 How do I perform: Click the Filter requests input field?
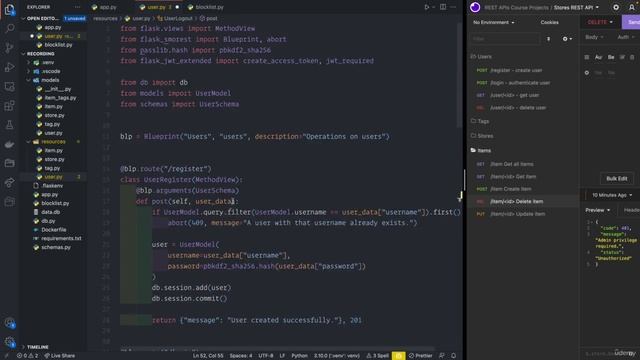pyautogui.click(x=505, y=39)
